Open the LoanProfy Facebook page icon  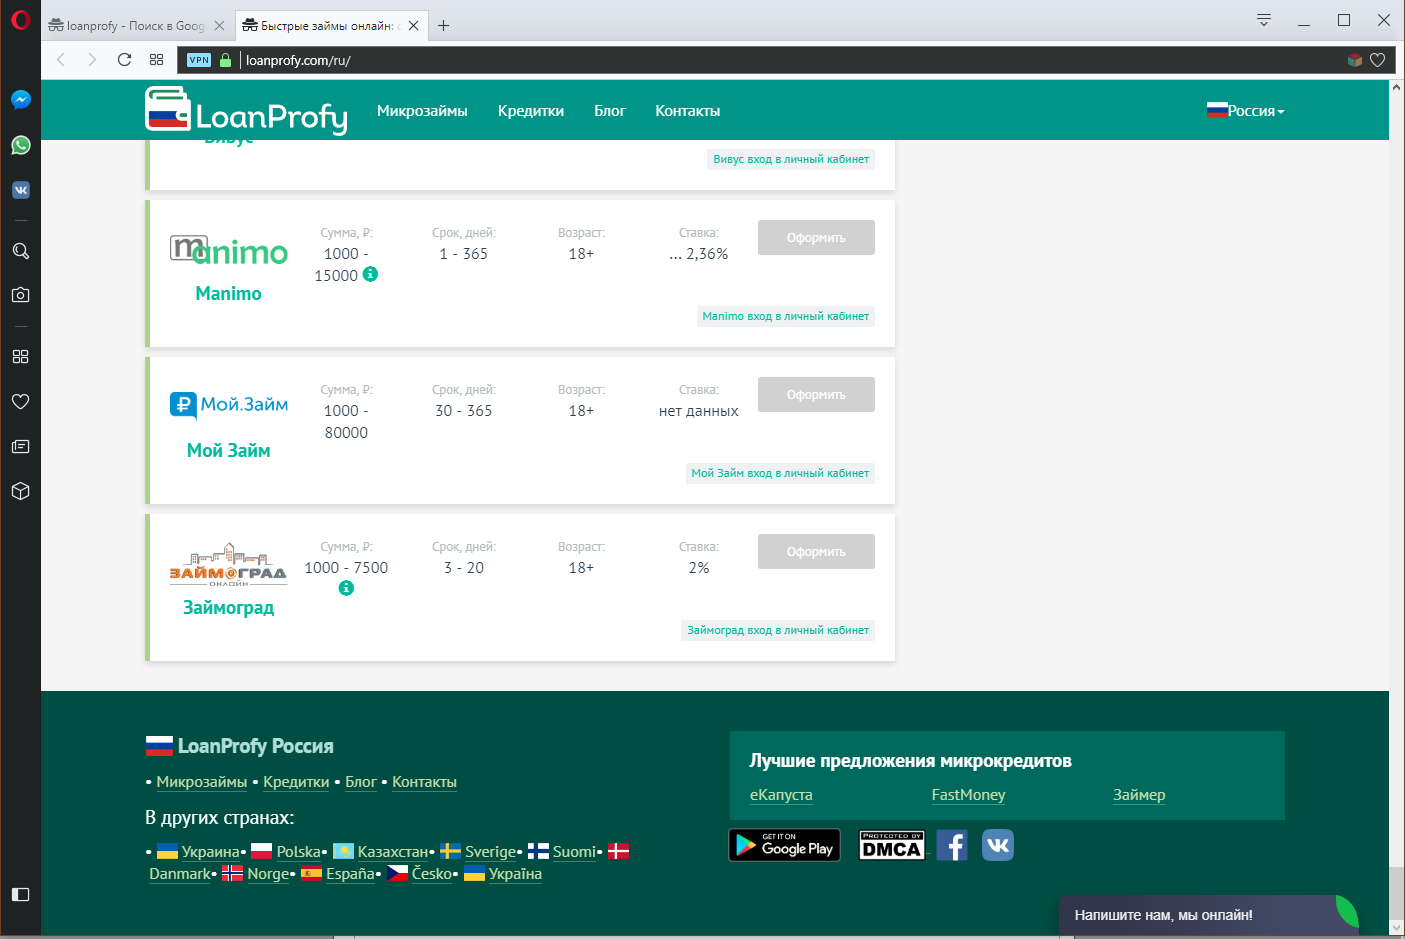pyautogui.click(x=952, y=845)
